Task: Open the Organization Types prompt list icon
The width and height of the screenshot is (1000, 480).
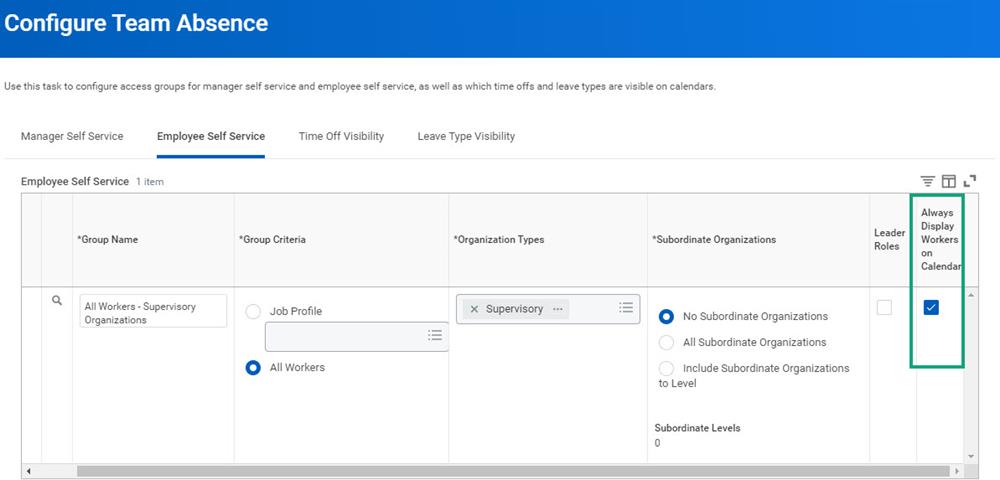Action: (626, 308)
